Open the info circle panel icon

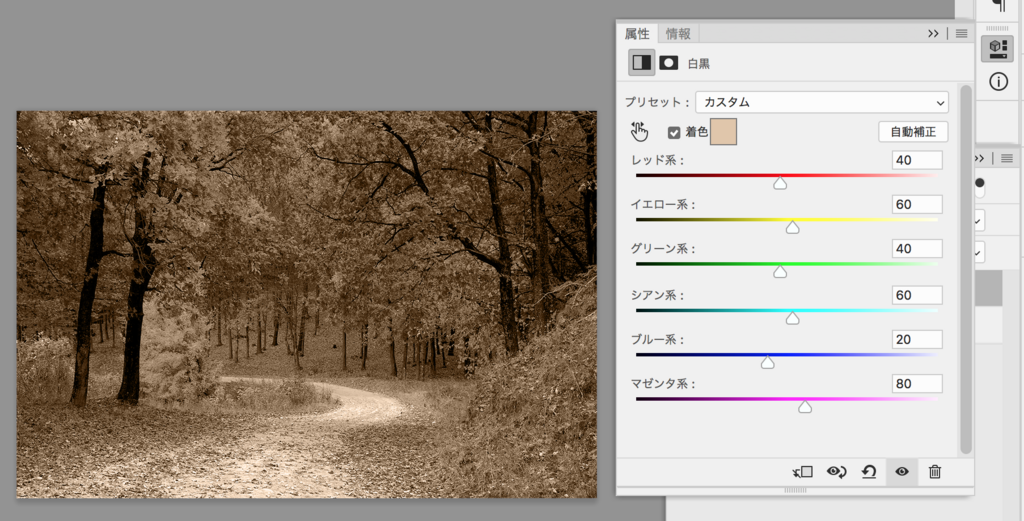click(x=998, y=82)
